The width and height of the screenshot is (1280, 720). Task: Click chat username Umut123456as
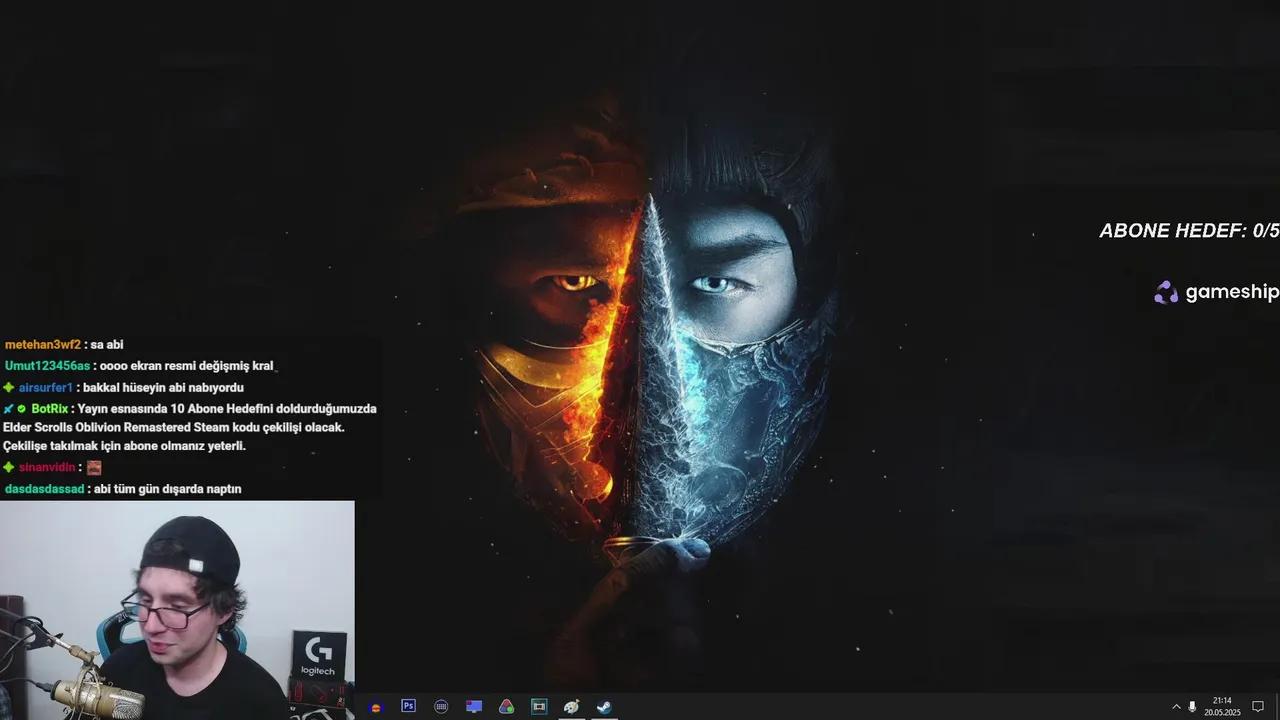coord(47,366)
